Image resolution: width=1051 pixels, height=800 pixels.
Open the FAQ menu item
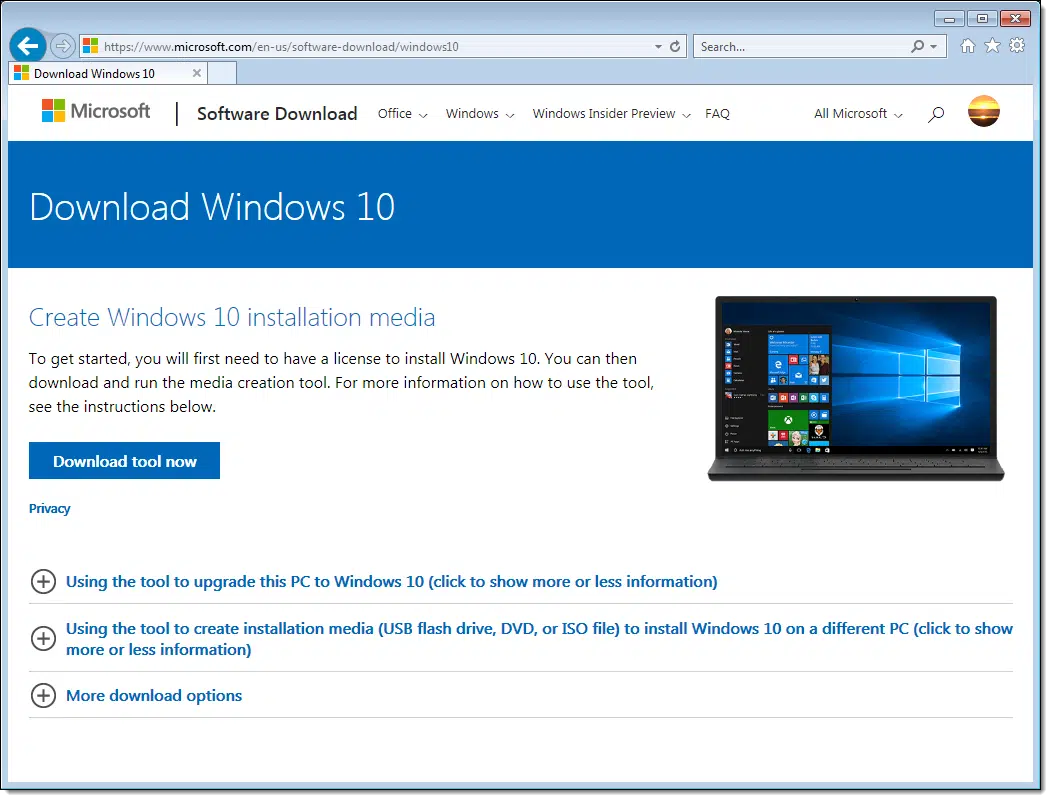(717, 114)
